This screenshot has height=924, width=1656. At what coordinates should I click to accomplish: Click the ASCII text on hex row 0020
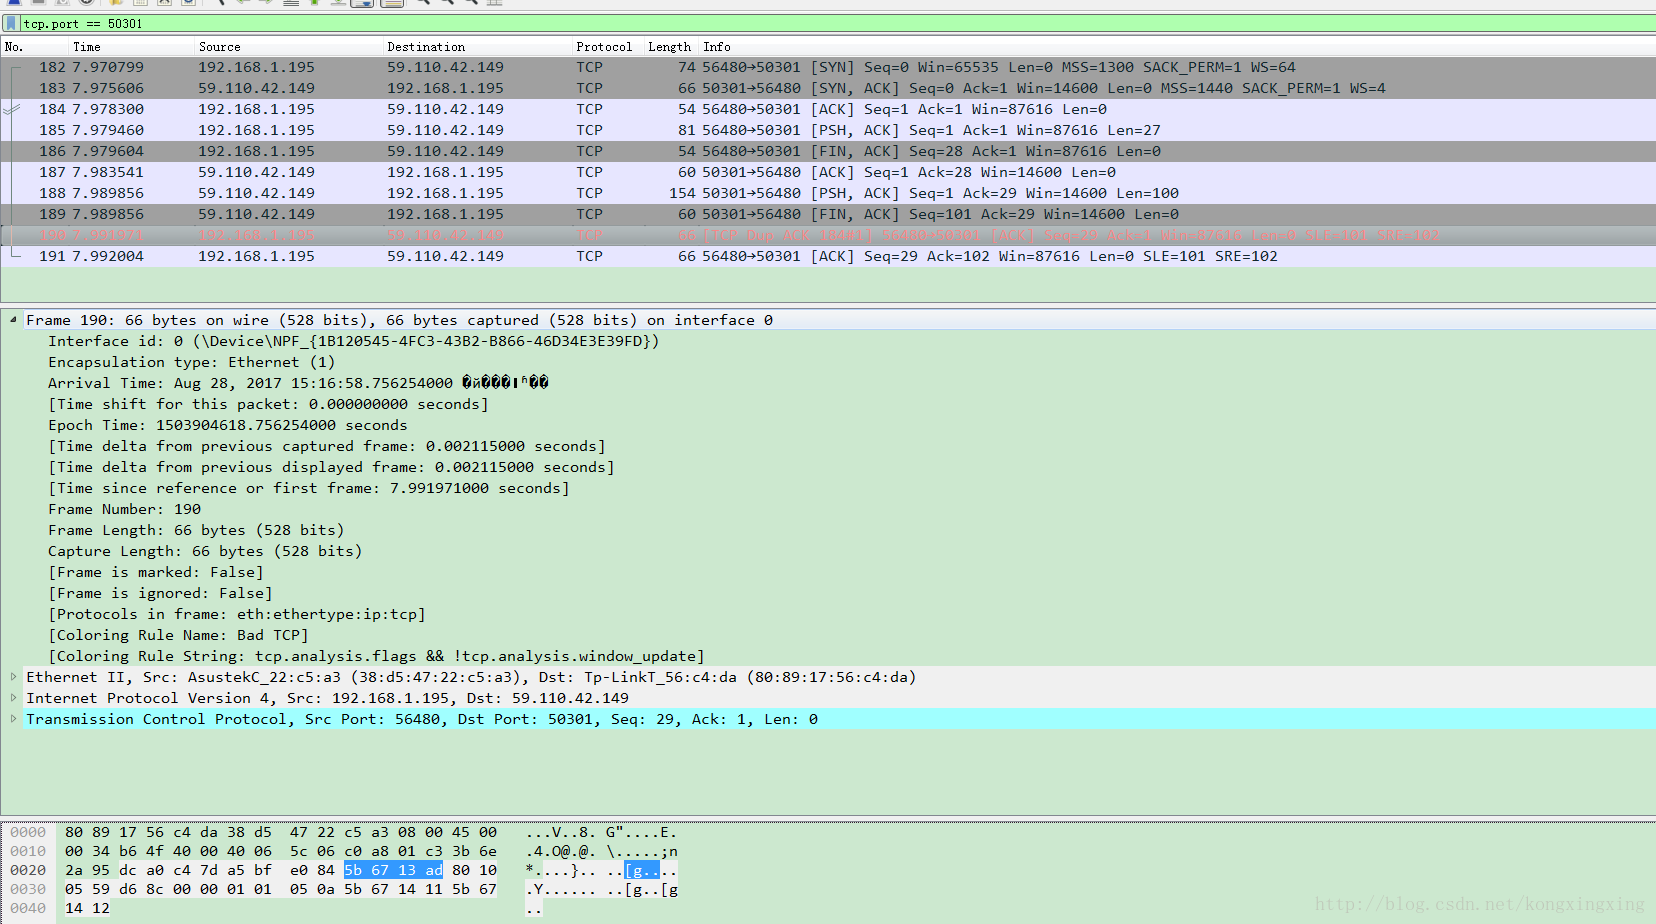coord(602,870)
